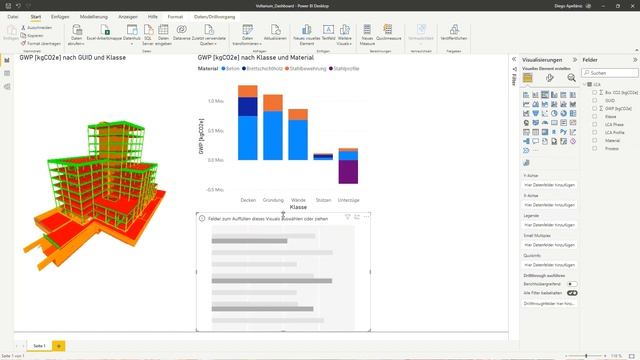Click Veröffentlichen in the ribbon
This screenshot has height=360, width=640.
454,33
